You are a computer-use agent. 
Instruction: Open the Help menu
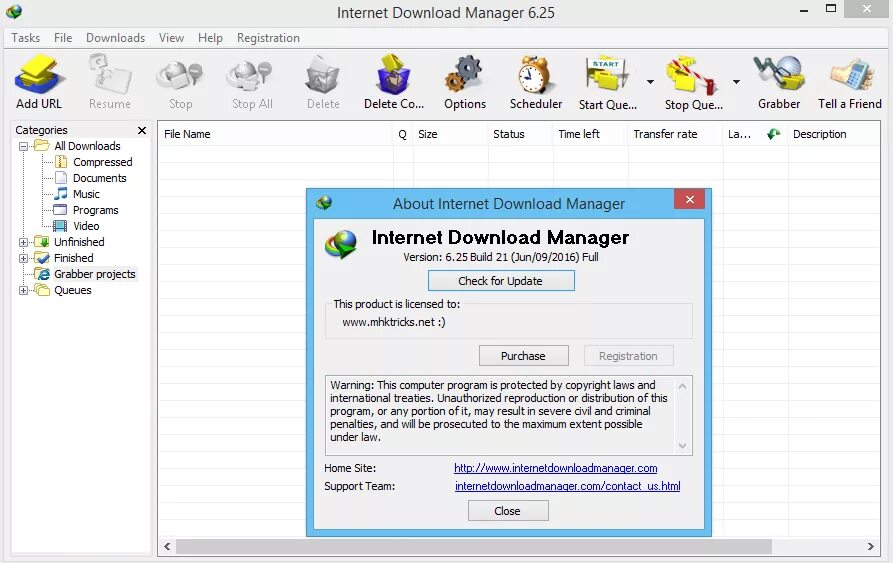click(210, 38)
